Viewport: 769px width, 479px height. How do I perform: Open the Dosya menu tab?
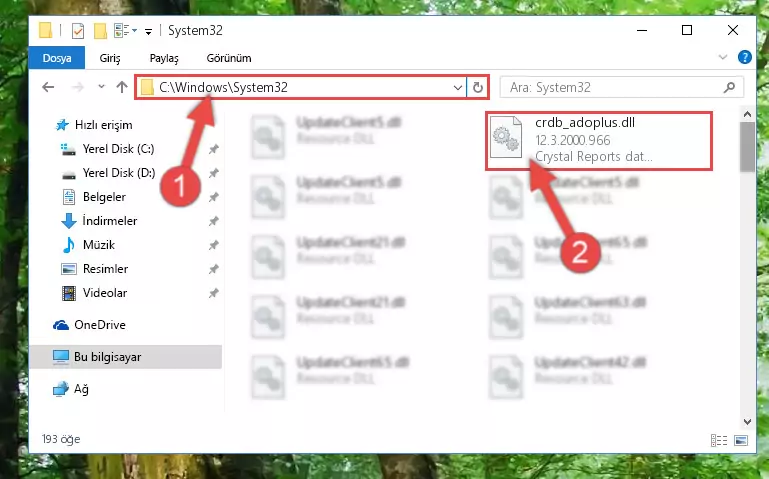click(57, 58)
